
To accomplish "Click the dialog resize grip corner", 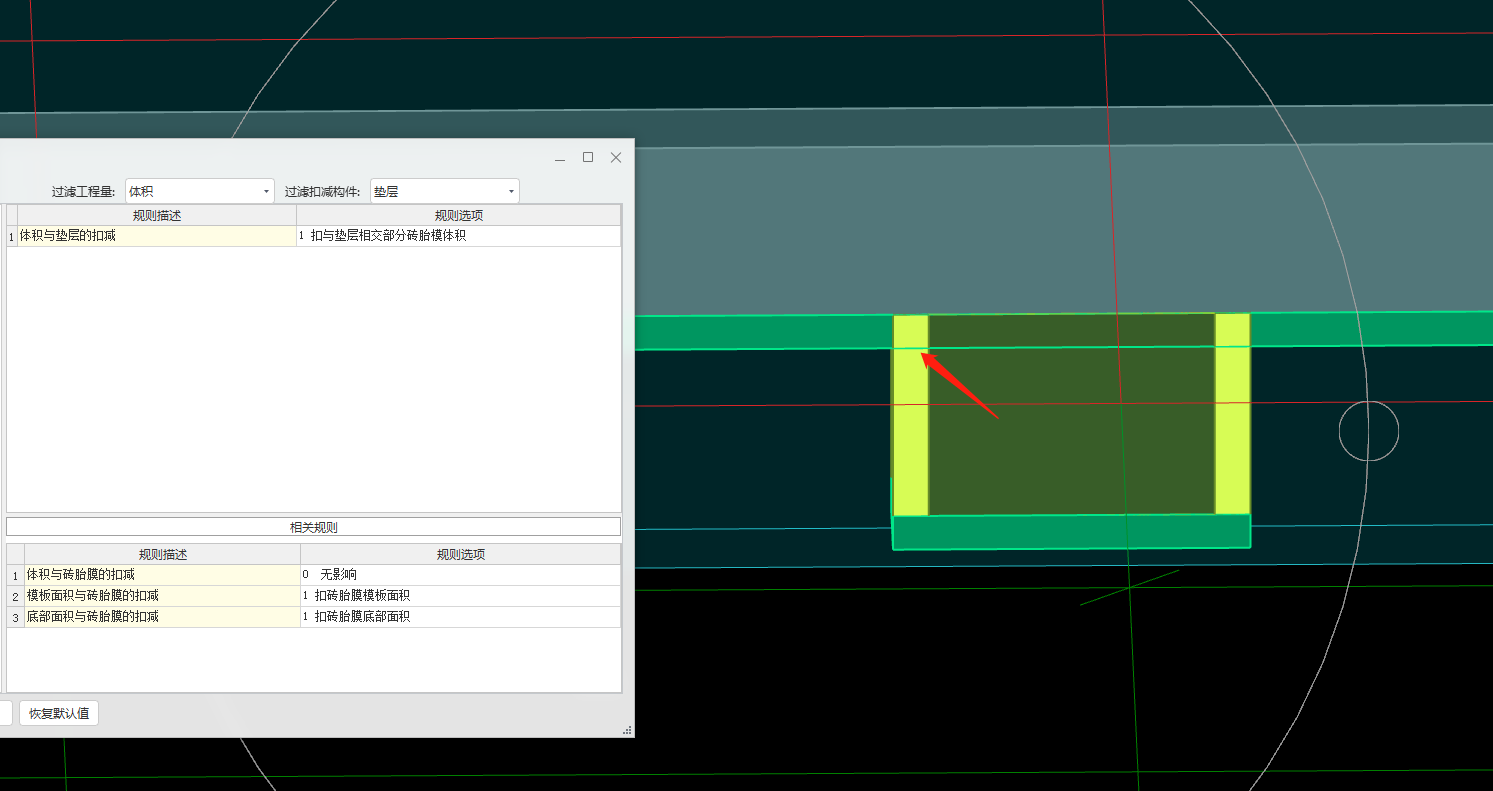I will pyautogui.click(x=627, y=731).
